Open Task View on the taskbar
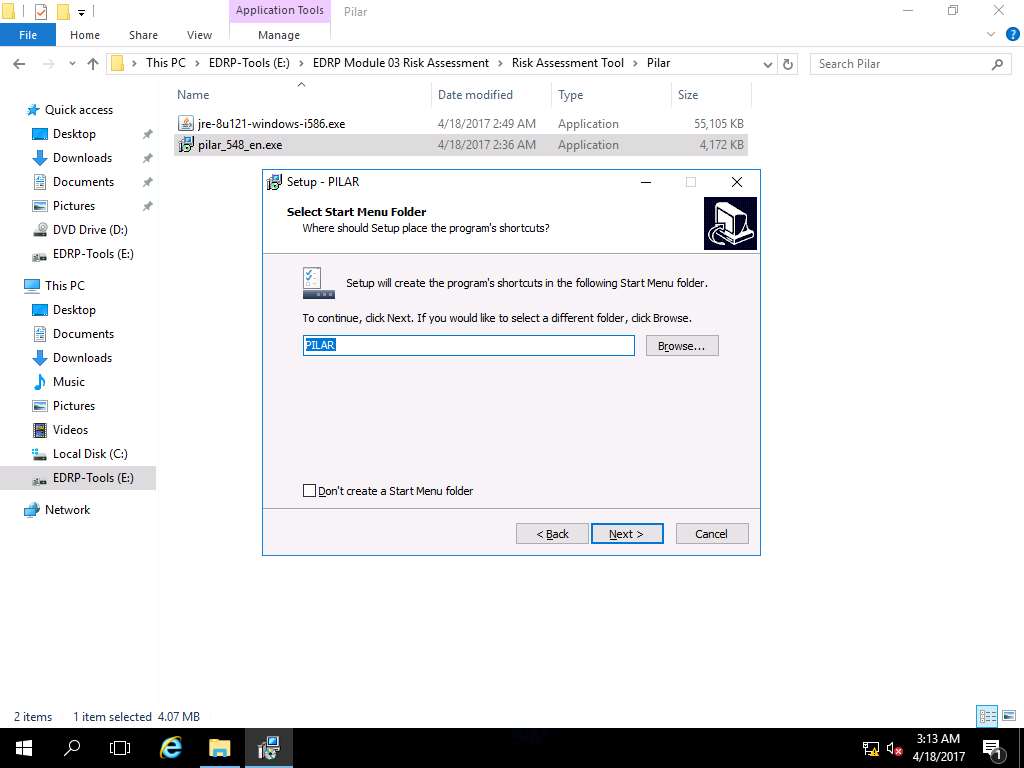 click(120, 748)
